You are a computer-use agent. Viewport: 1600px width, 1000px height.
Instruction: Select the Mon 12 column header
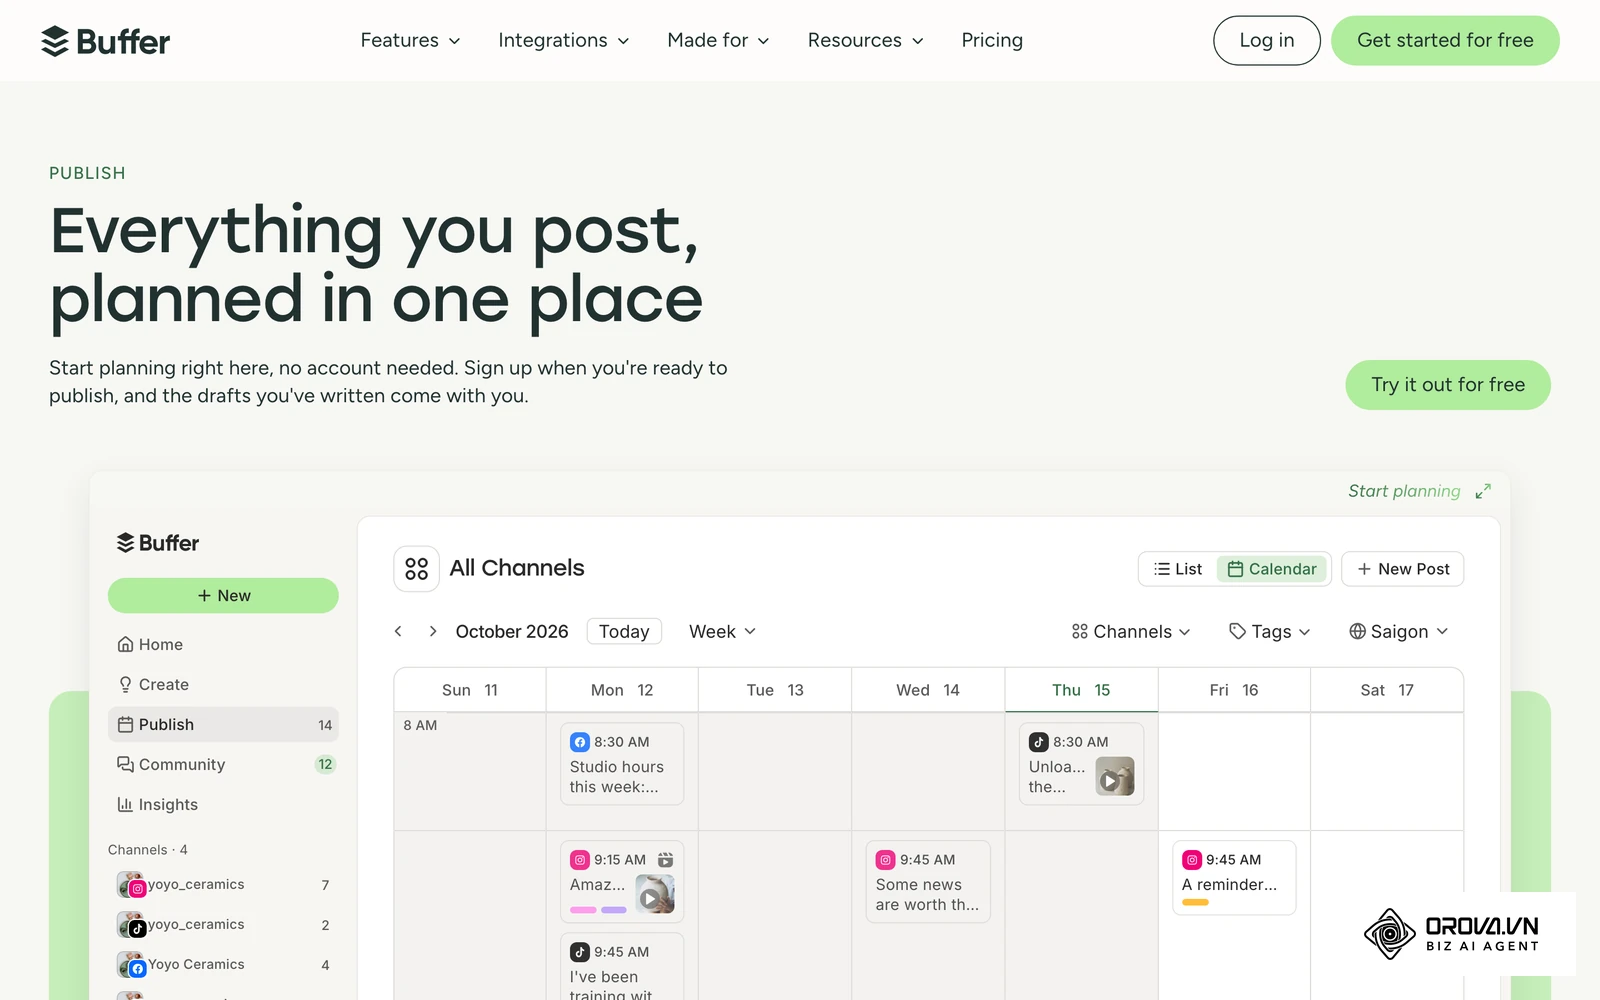(x=622, y=690)
